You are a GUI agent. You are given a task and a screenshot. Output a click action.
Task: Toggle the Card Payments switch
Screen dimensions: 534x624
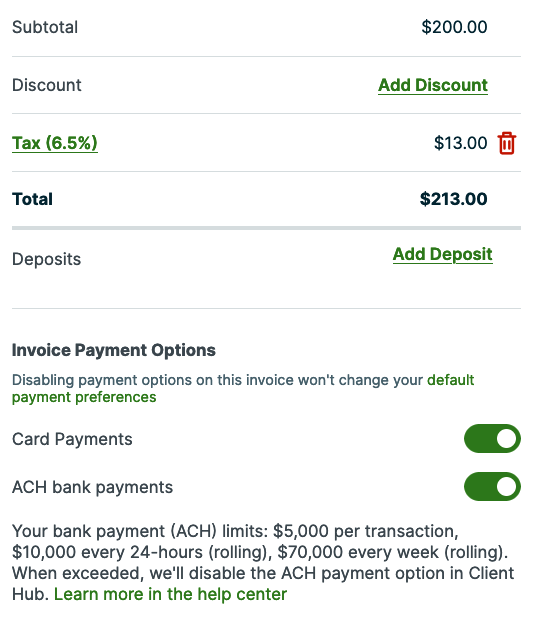492,439
